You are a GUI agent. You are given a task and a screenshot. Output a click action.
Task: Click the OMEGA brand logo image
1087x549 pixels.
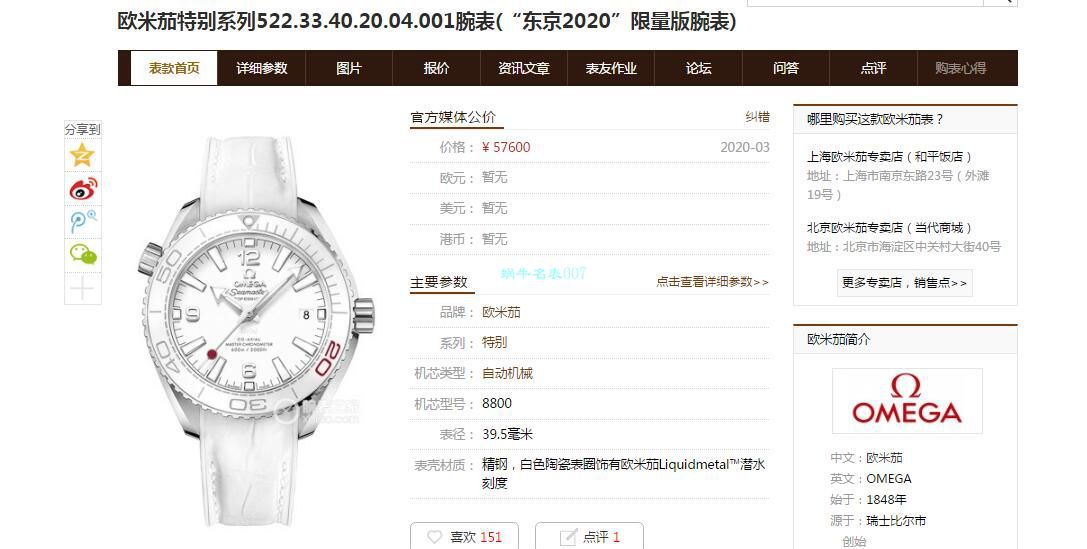click(x=907, y=401)
